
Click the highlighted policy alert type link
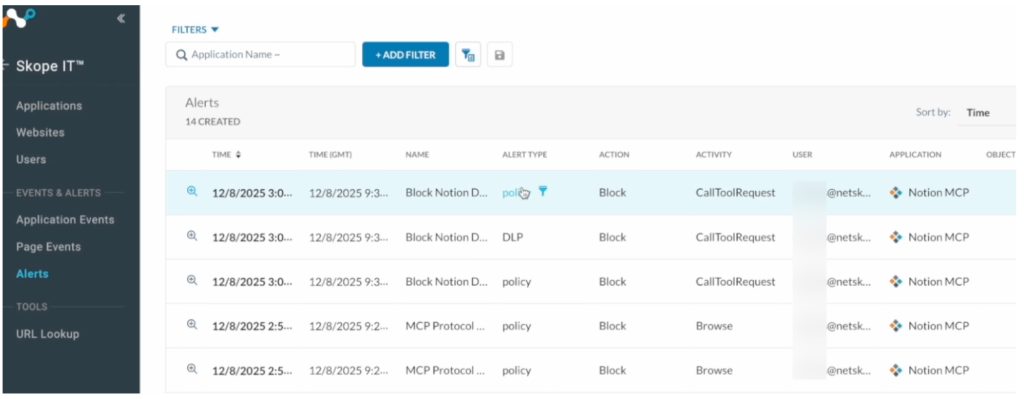(515, 193)
